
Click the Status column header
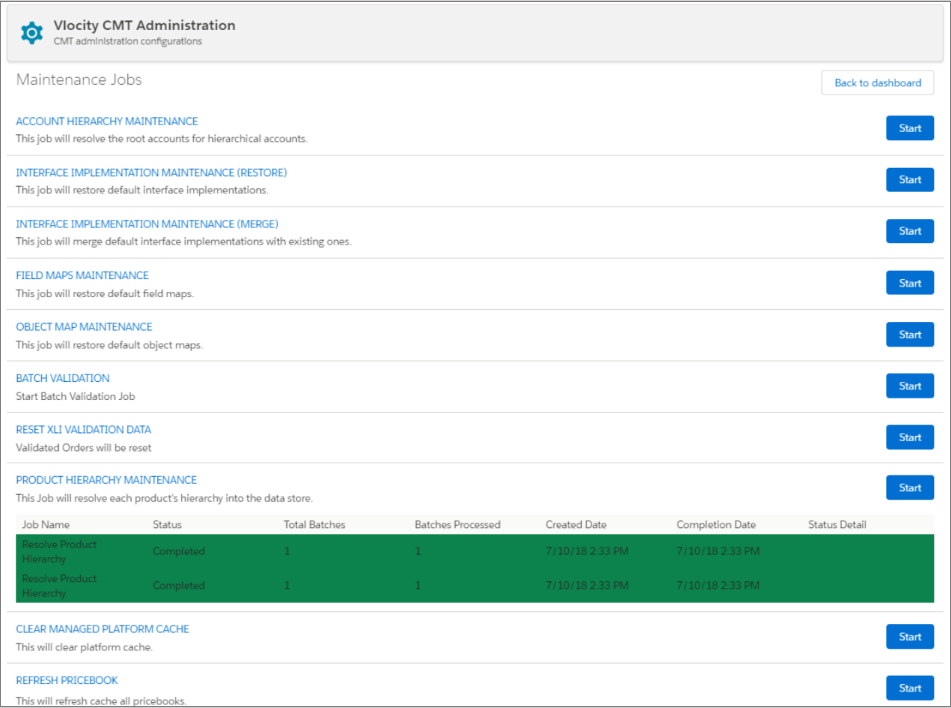coord(167,525)
